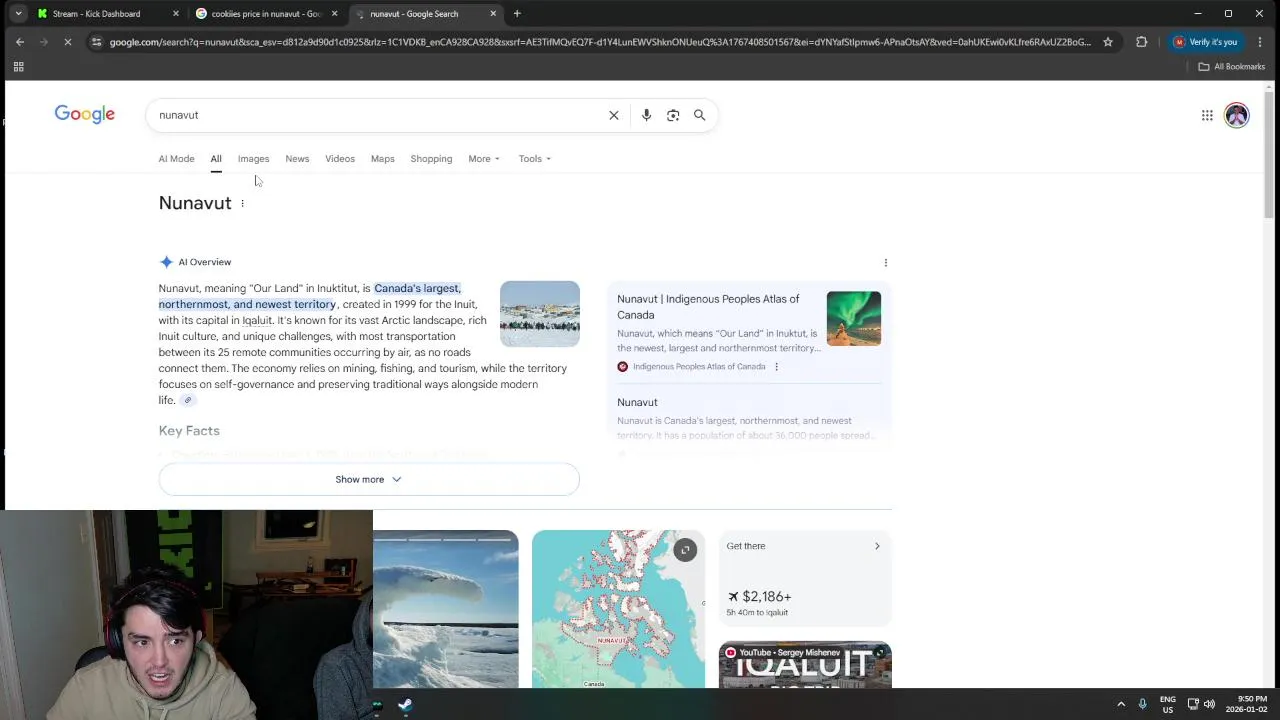The image size is (1280, 720).
Task: Open the second Nunavut source card link
Action: (637, 403)
